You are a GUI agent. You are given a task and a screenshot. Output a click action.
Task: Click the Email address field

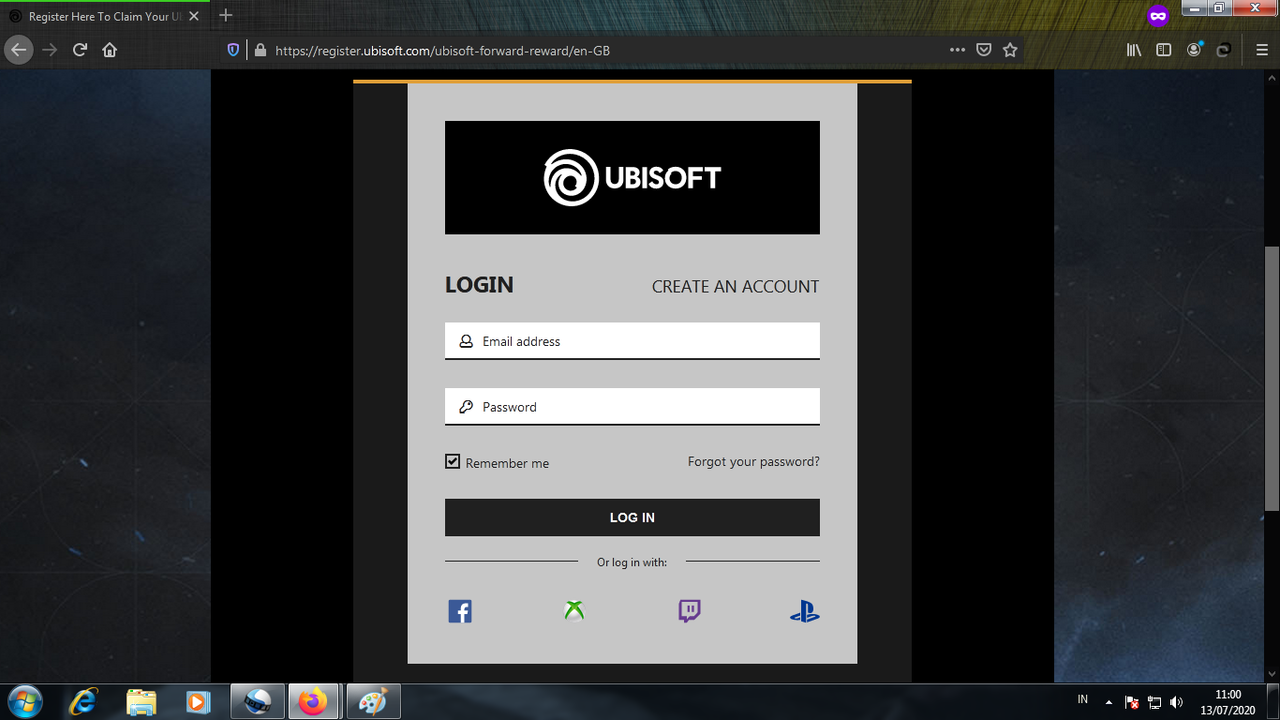632,341
